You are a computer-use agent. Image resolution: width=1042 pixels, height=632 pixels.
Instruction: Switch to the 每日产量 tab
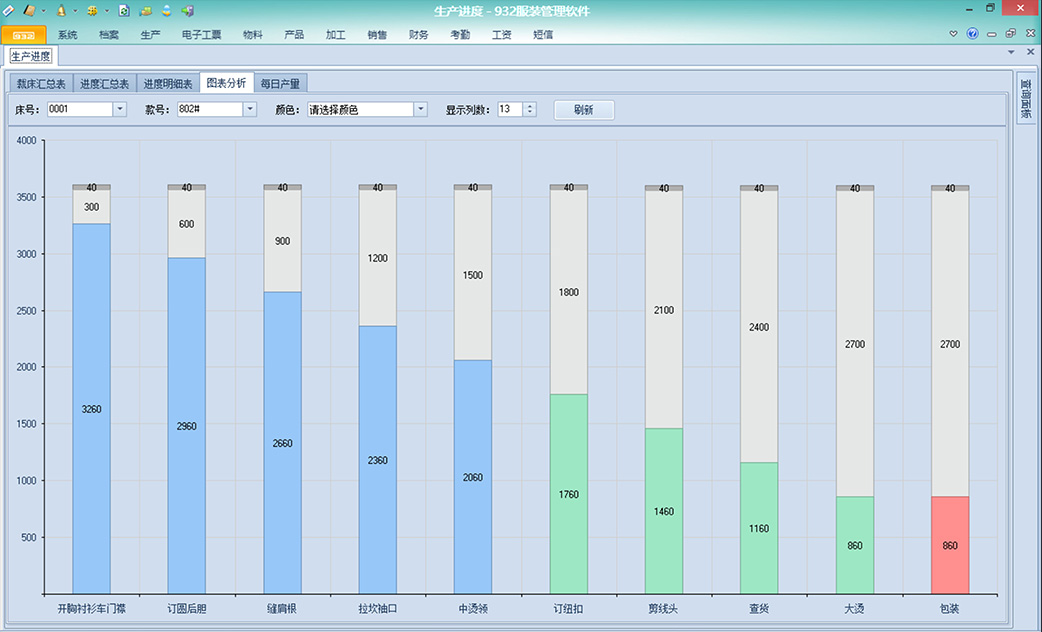pyautogui.click(x=280, y=84)
